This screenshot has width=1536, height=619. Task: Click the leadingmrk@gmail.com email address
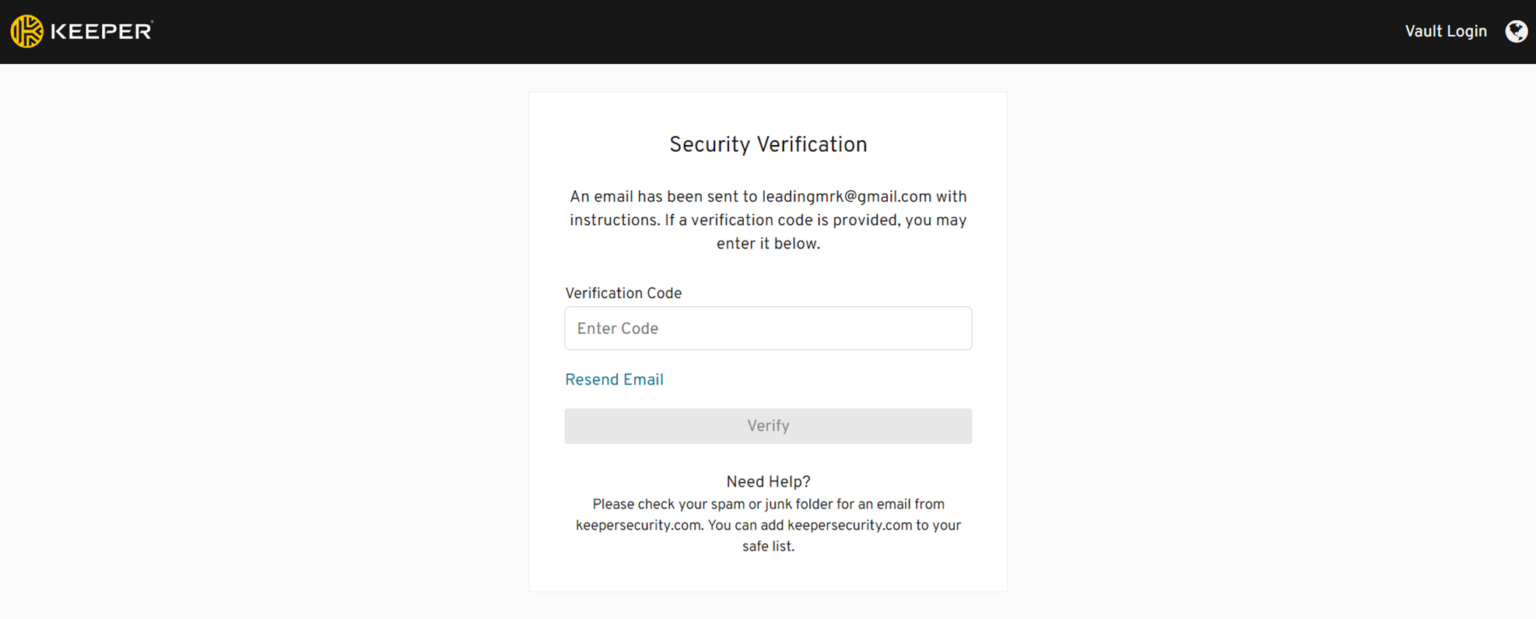pos(846,197)
